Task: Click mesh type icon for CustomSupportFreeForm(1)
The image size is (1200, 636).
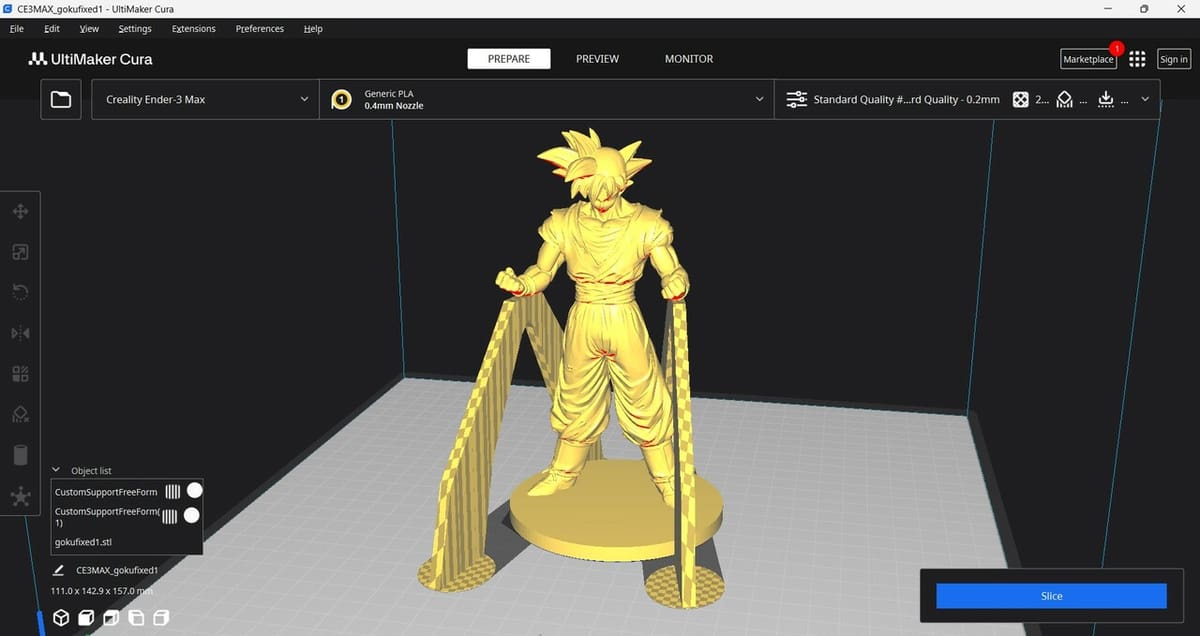Action: coord(170,516)
